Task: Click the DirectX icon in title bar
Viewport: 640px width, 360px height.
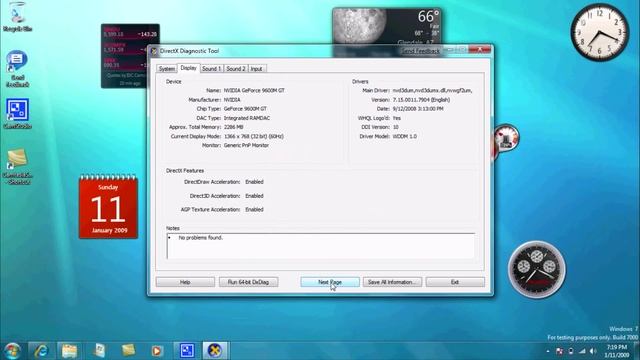Action: click(x=154, y=51)
